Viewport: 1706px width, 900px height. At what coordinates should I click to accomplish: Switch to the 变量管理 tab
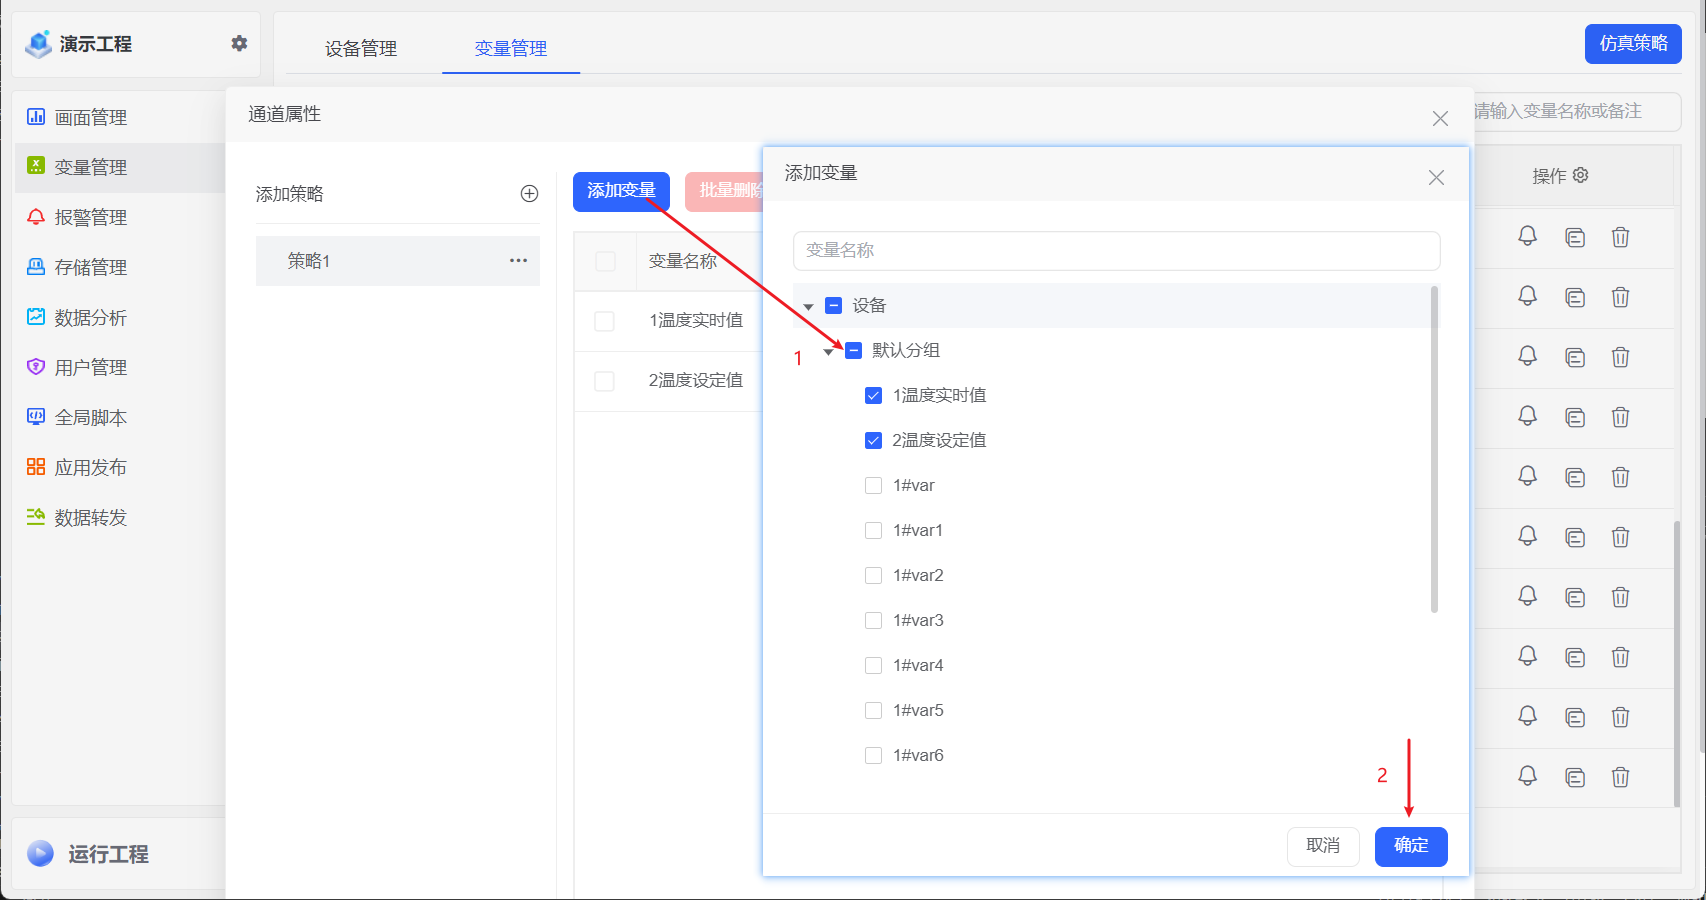(510, 47)
